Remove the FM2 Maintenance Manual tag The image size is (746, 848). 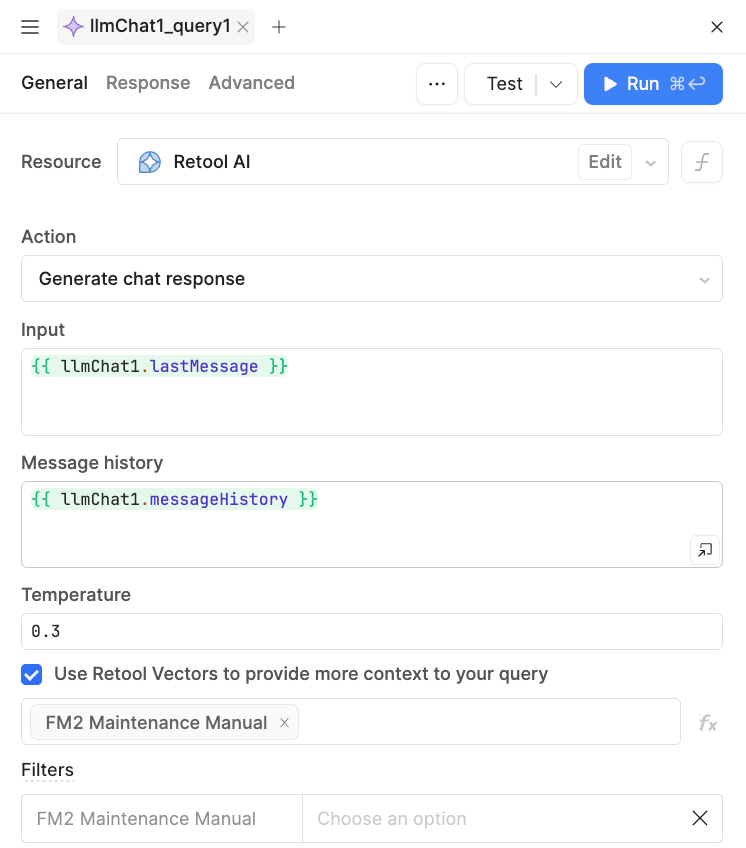(284, 722)
